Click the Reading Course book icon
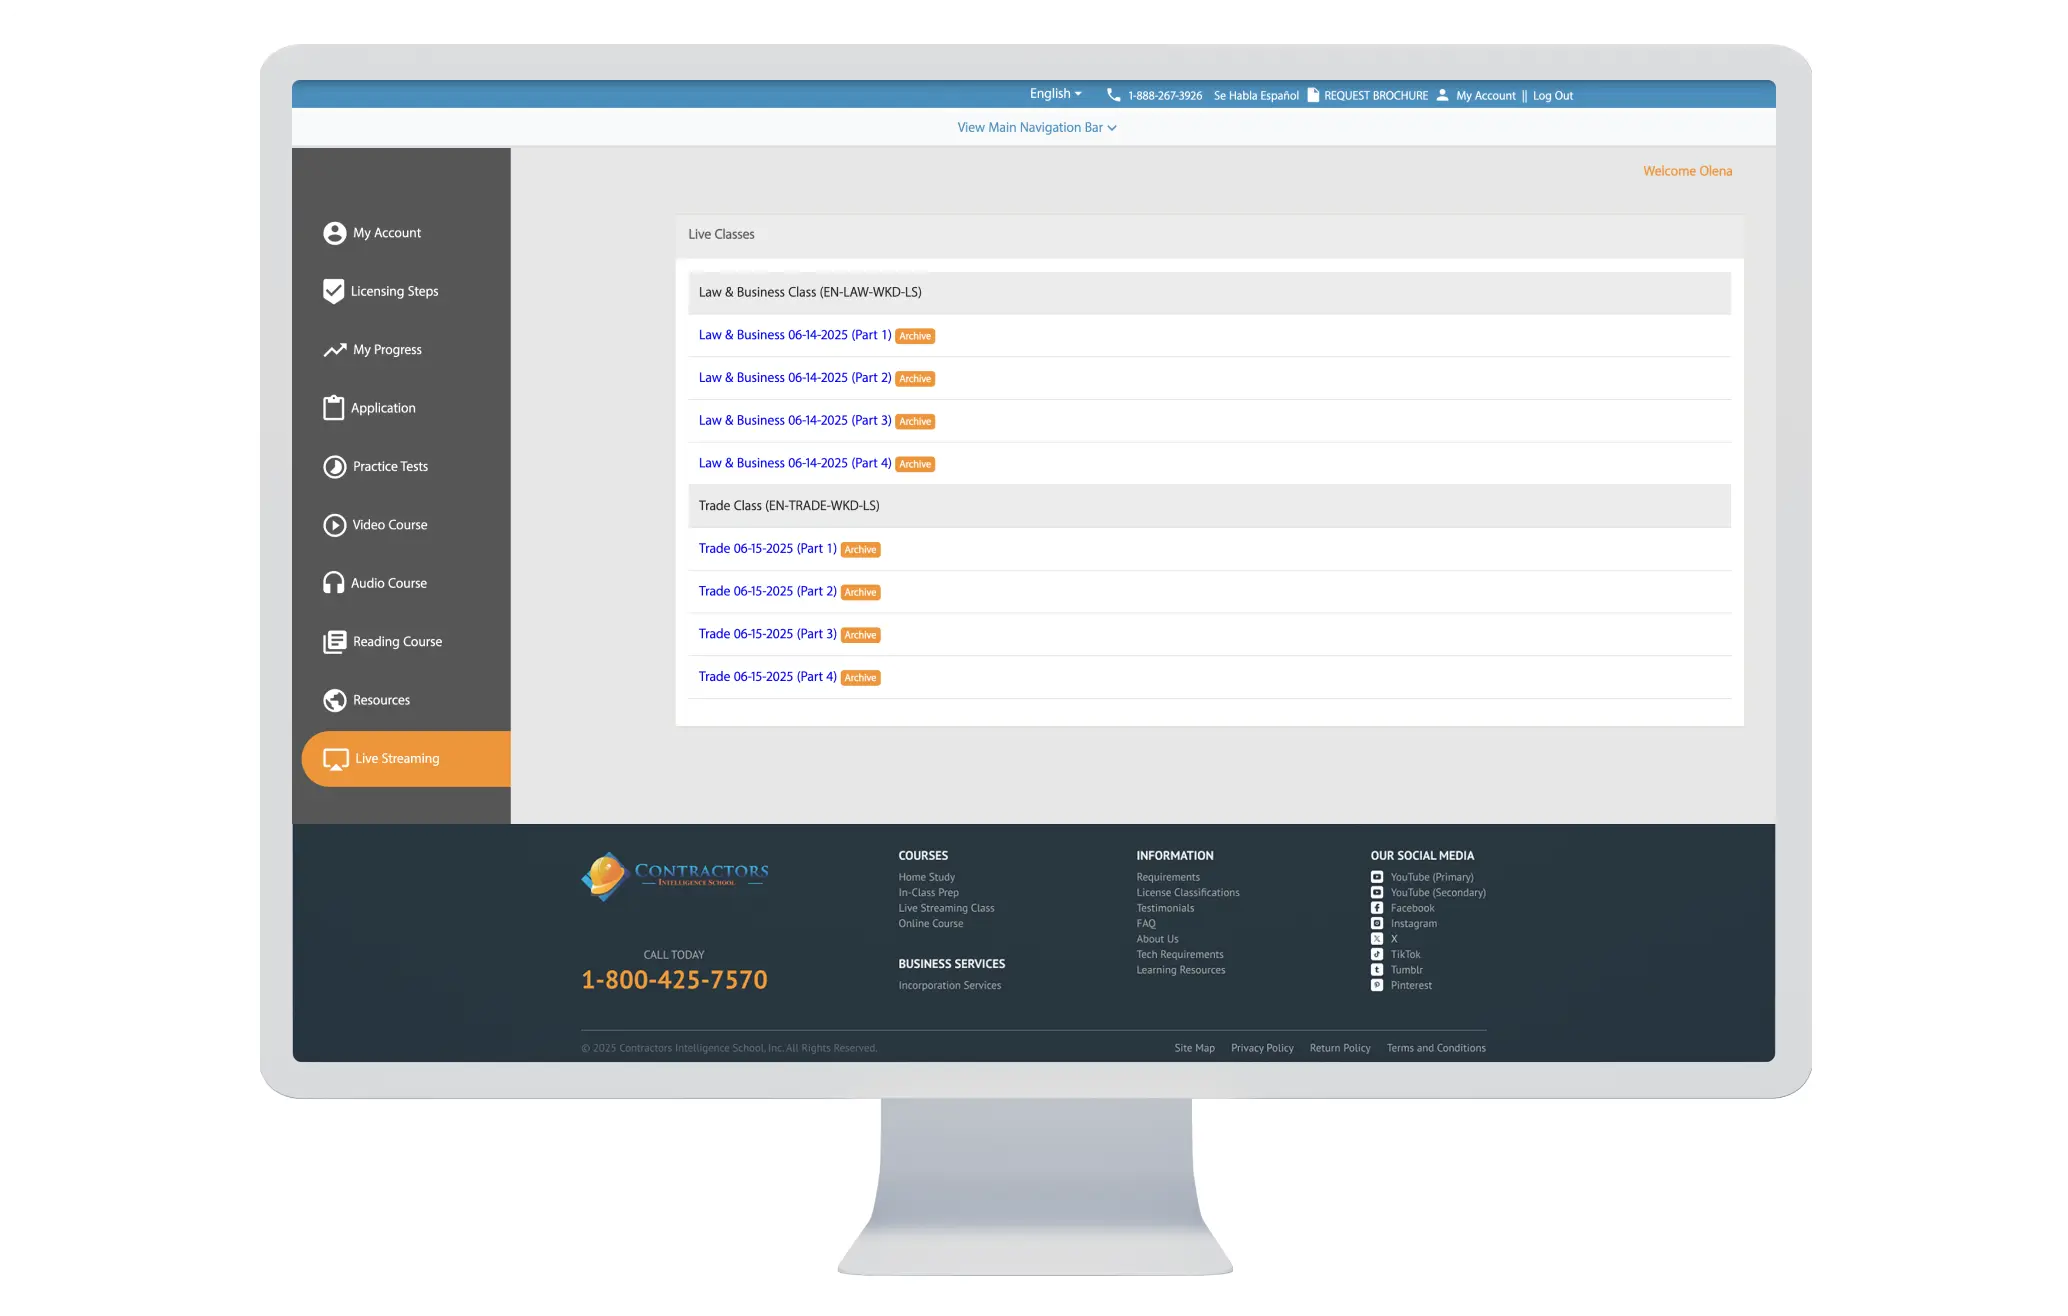This screenshot has height=1316, width=2068. [x=334, y=642]
